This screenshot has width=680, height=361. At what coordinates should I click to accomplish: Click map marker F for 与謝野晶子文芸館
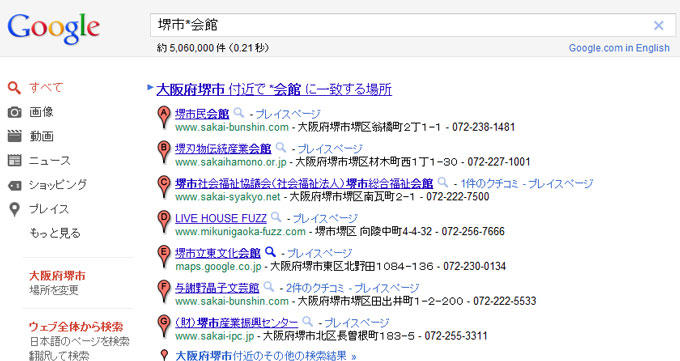(x=163, y=291)
